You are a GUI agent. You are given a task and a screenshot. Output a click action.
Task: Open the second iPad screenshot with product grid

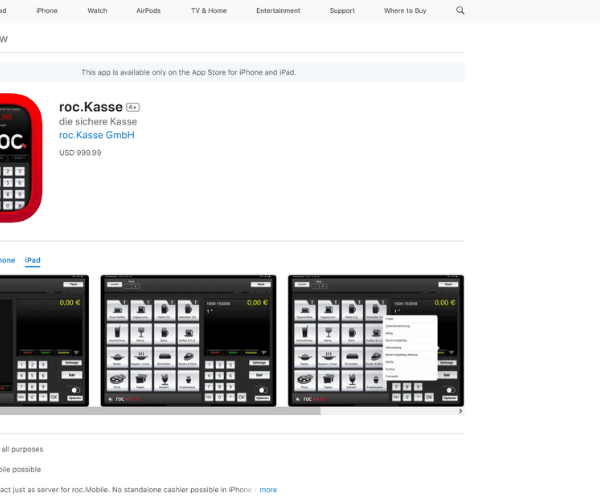click(x=188, y=340)
